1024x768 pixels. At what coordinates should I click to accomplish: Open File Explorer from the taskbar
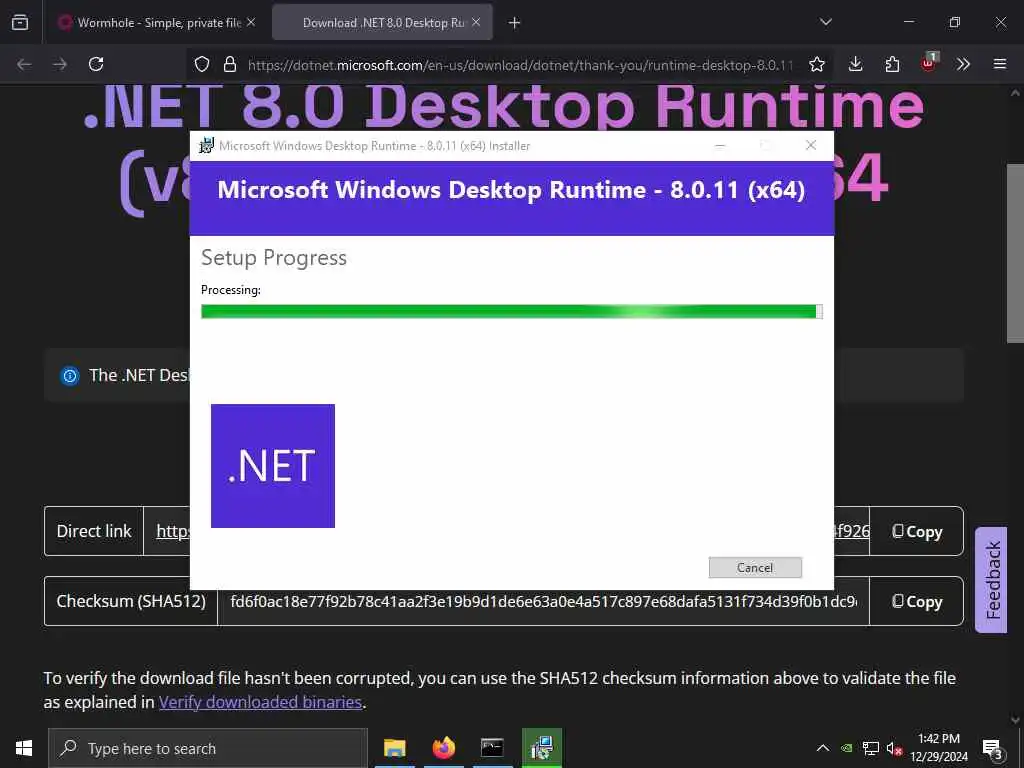tap(394, 748)
